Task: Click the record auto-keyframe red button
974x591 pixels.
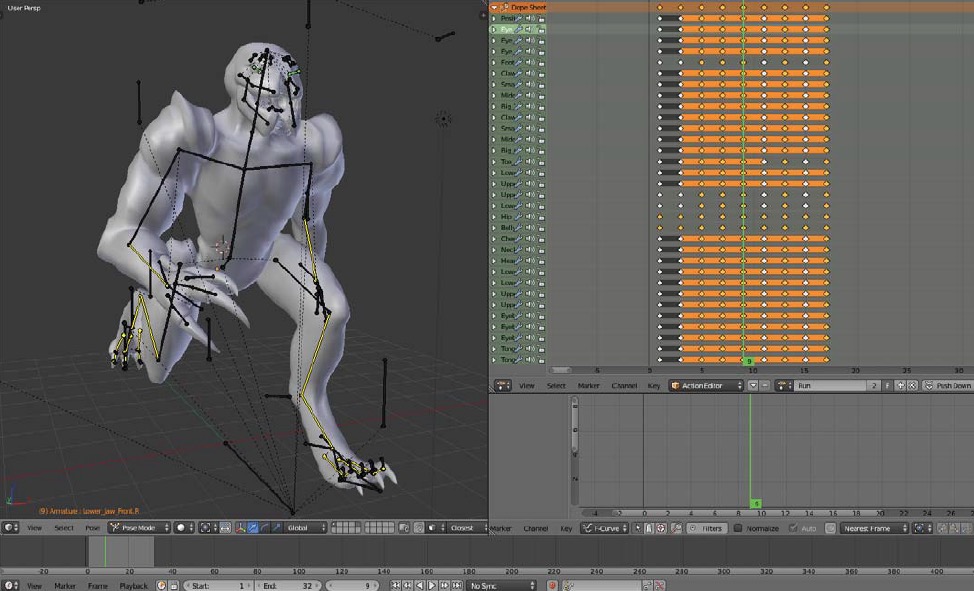Action: coord(552,585)
